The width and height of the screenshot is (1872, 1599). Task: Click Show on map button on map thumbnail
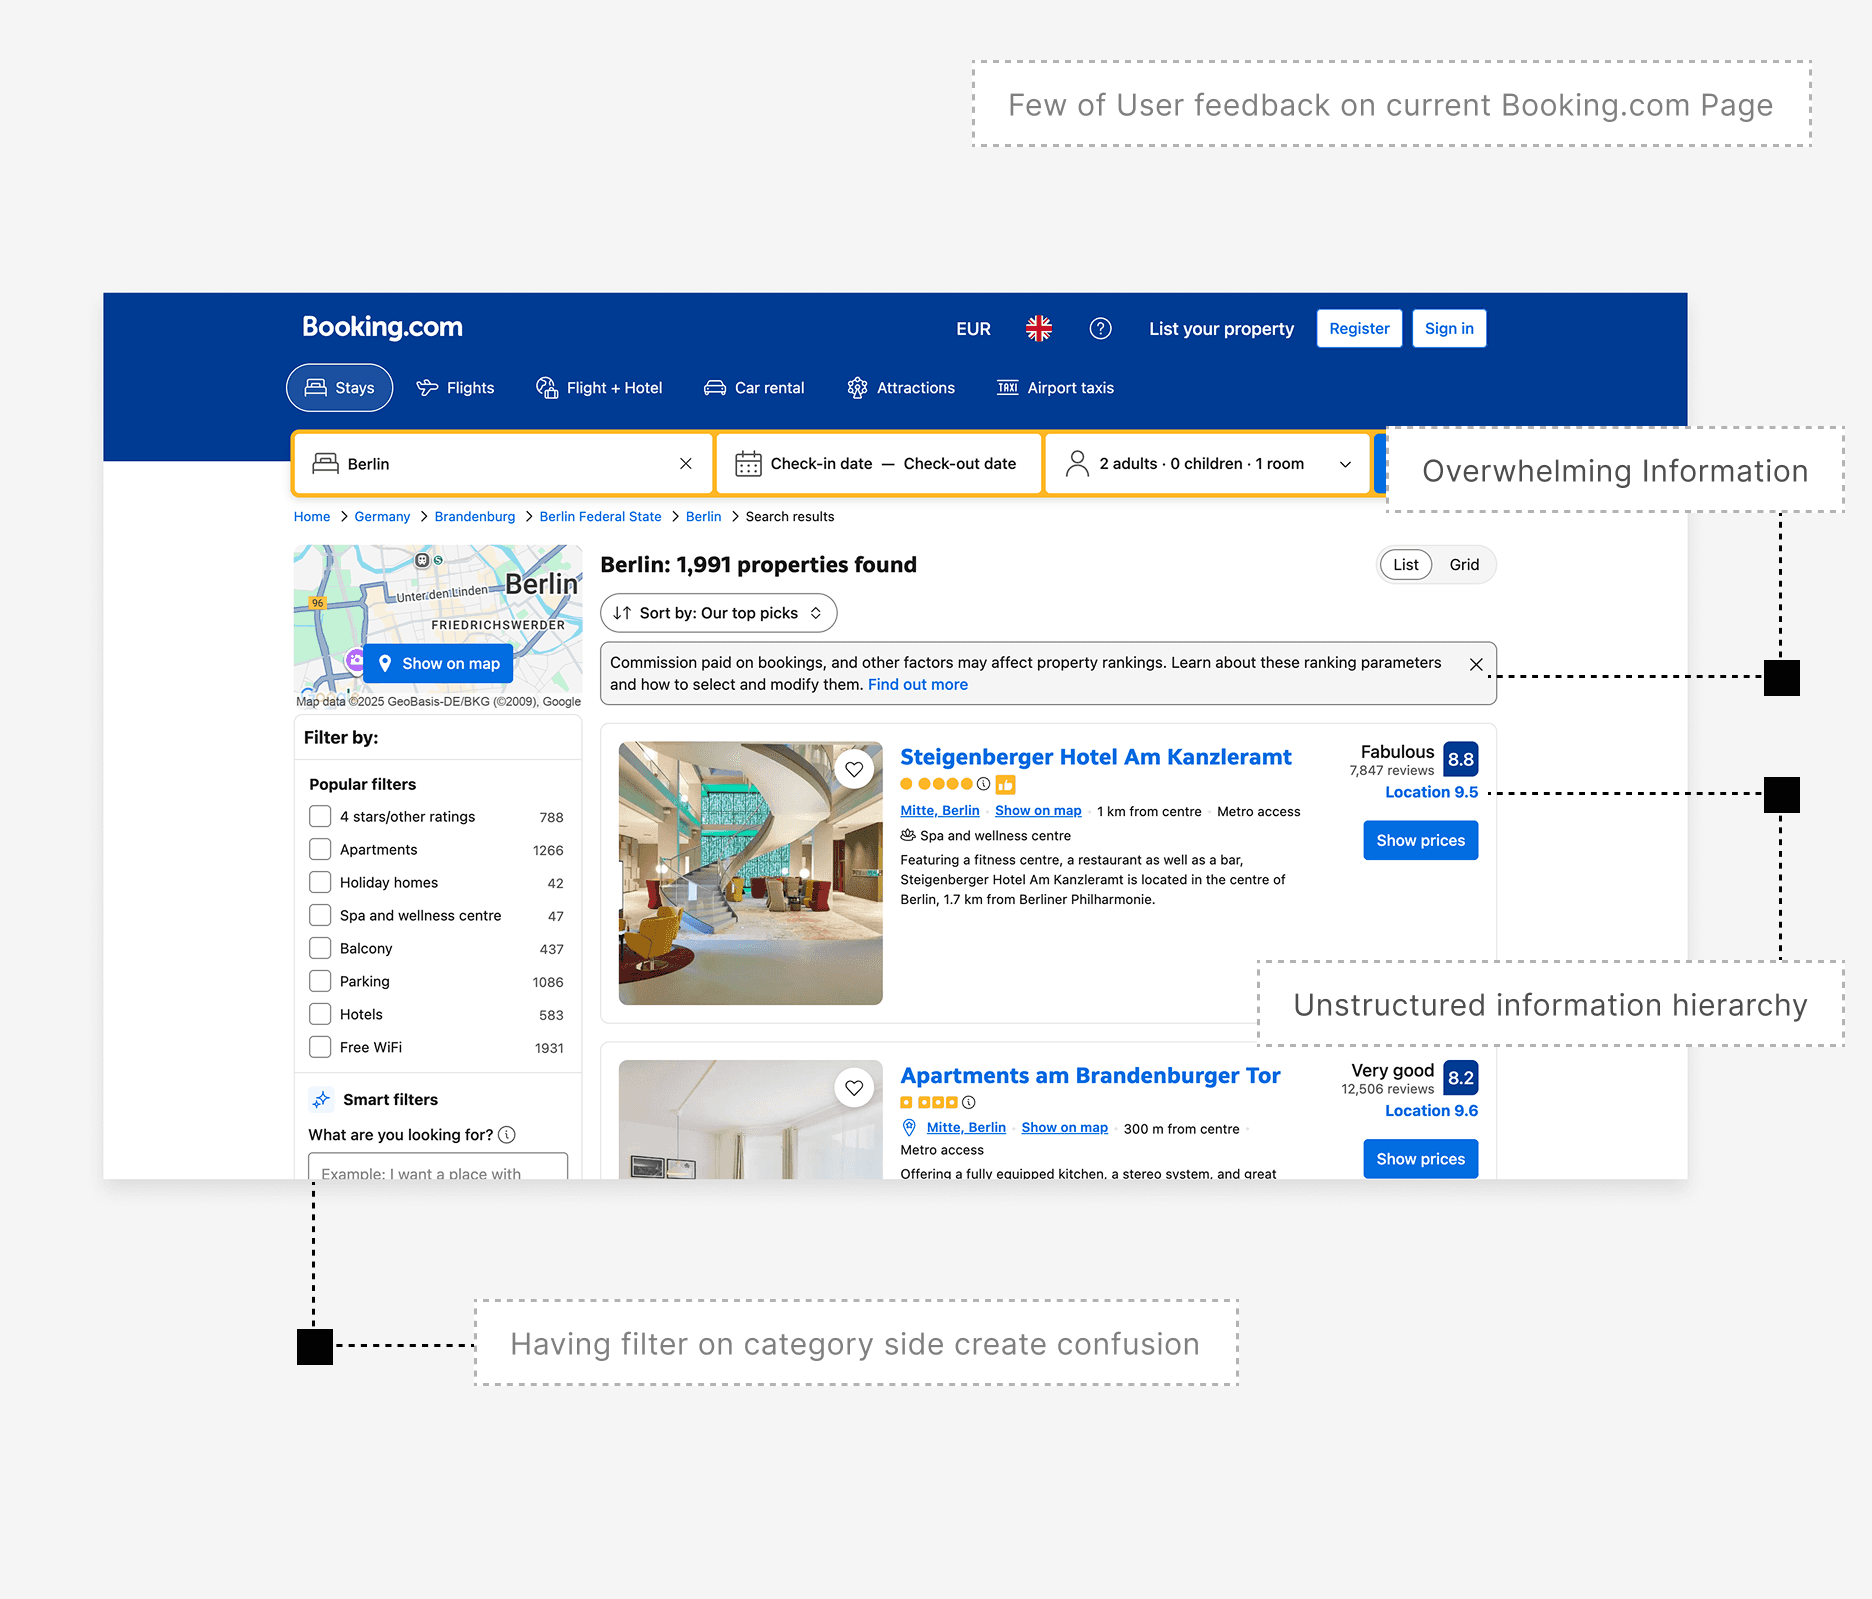438,664
